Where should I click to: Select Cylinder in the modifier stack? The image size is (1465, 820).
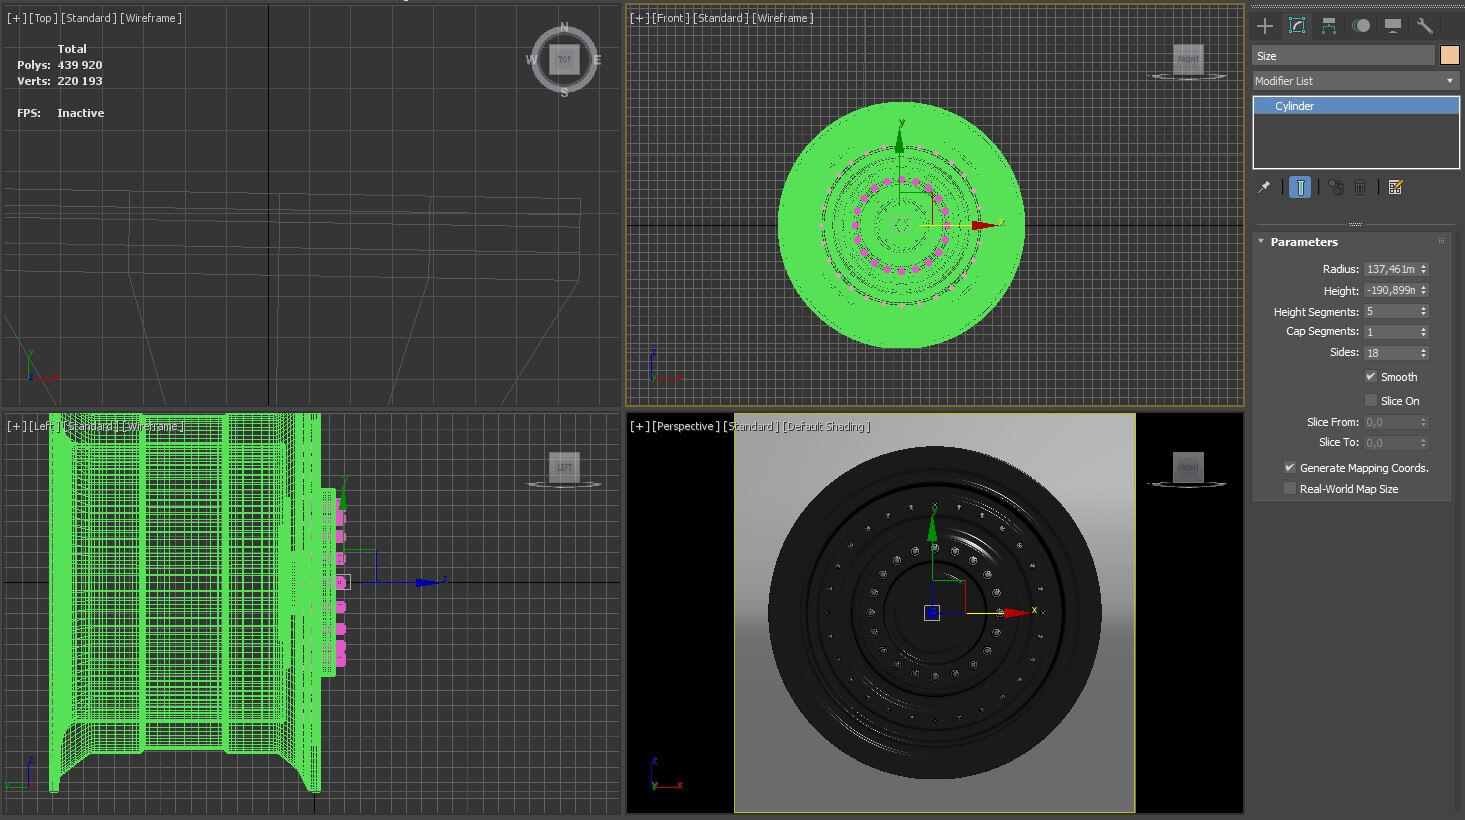click(1294, 106)
